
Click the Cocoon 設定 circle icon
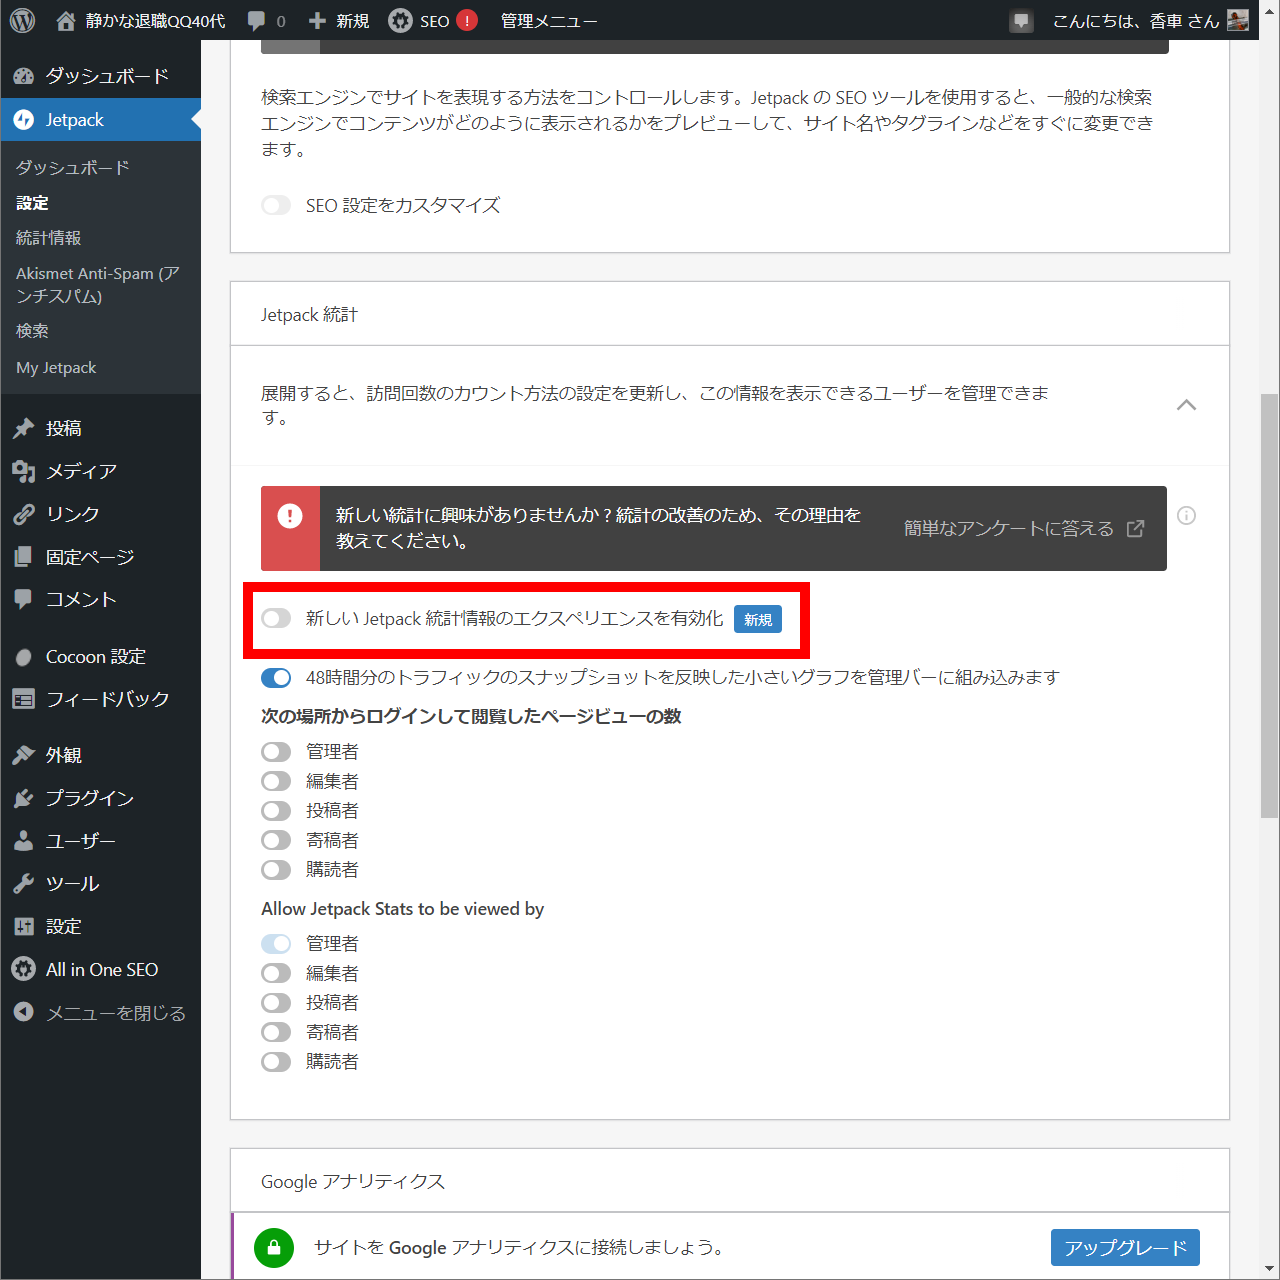23,657
